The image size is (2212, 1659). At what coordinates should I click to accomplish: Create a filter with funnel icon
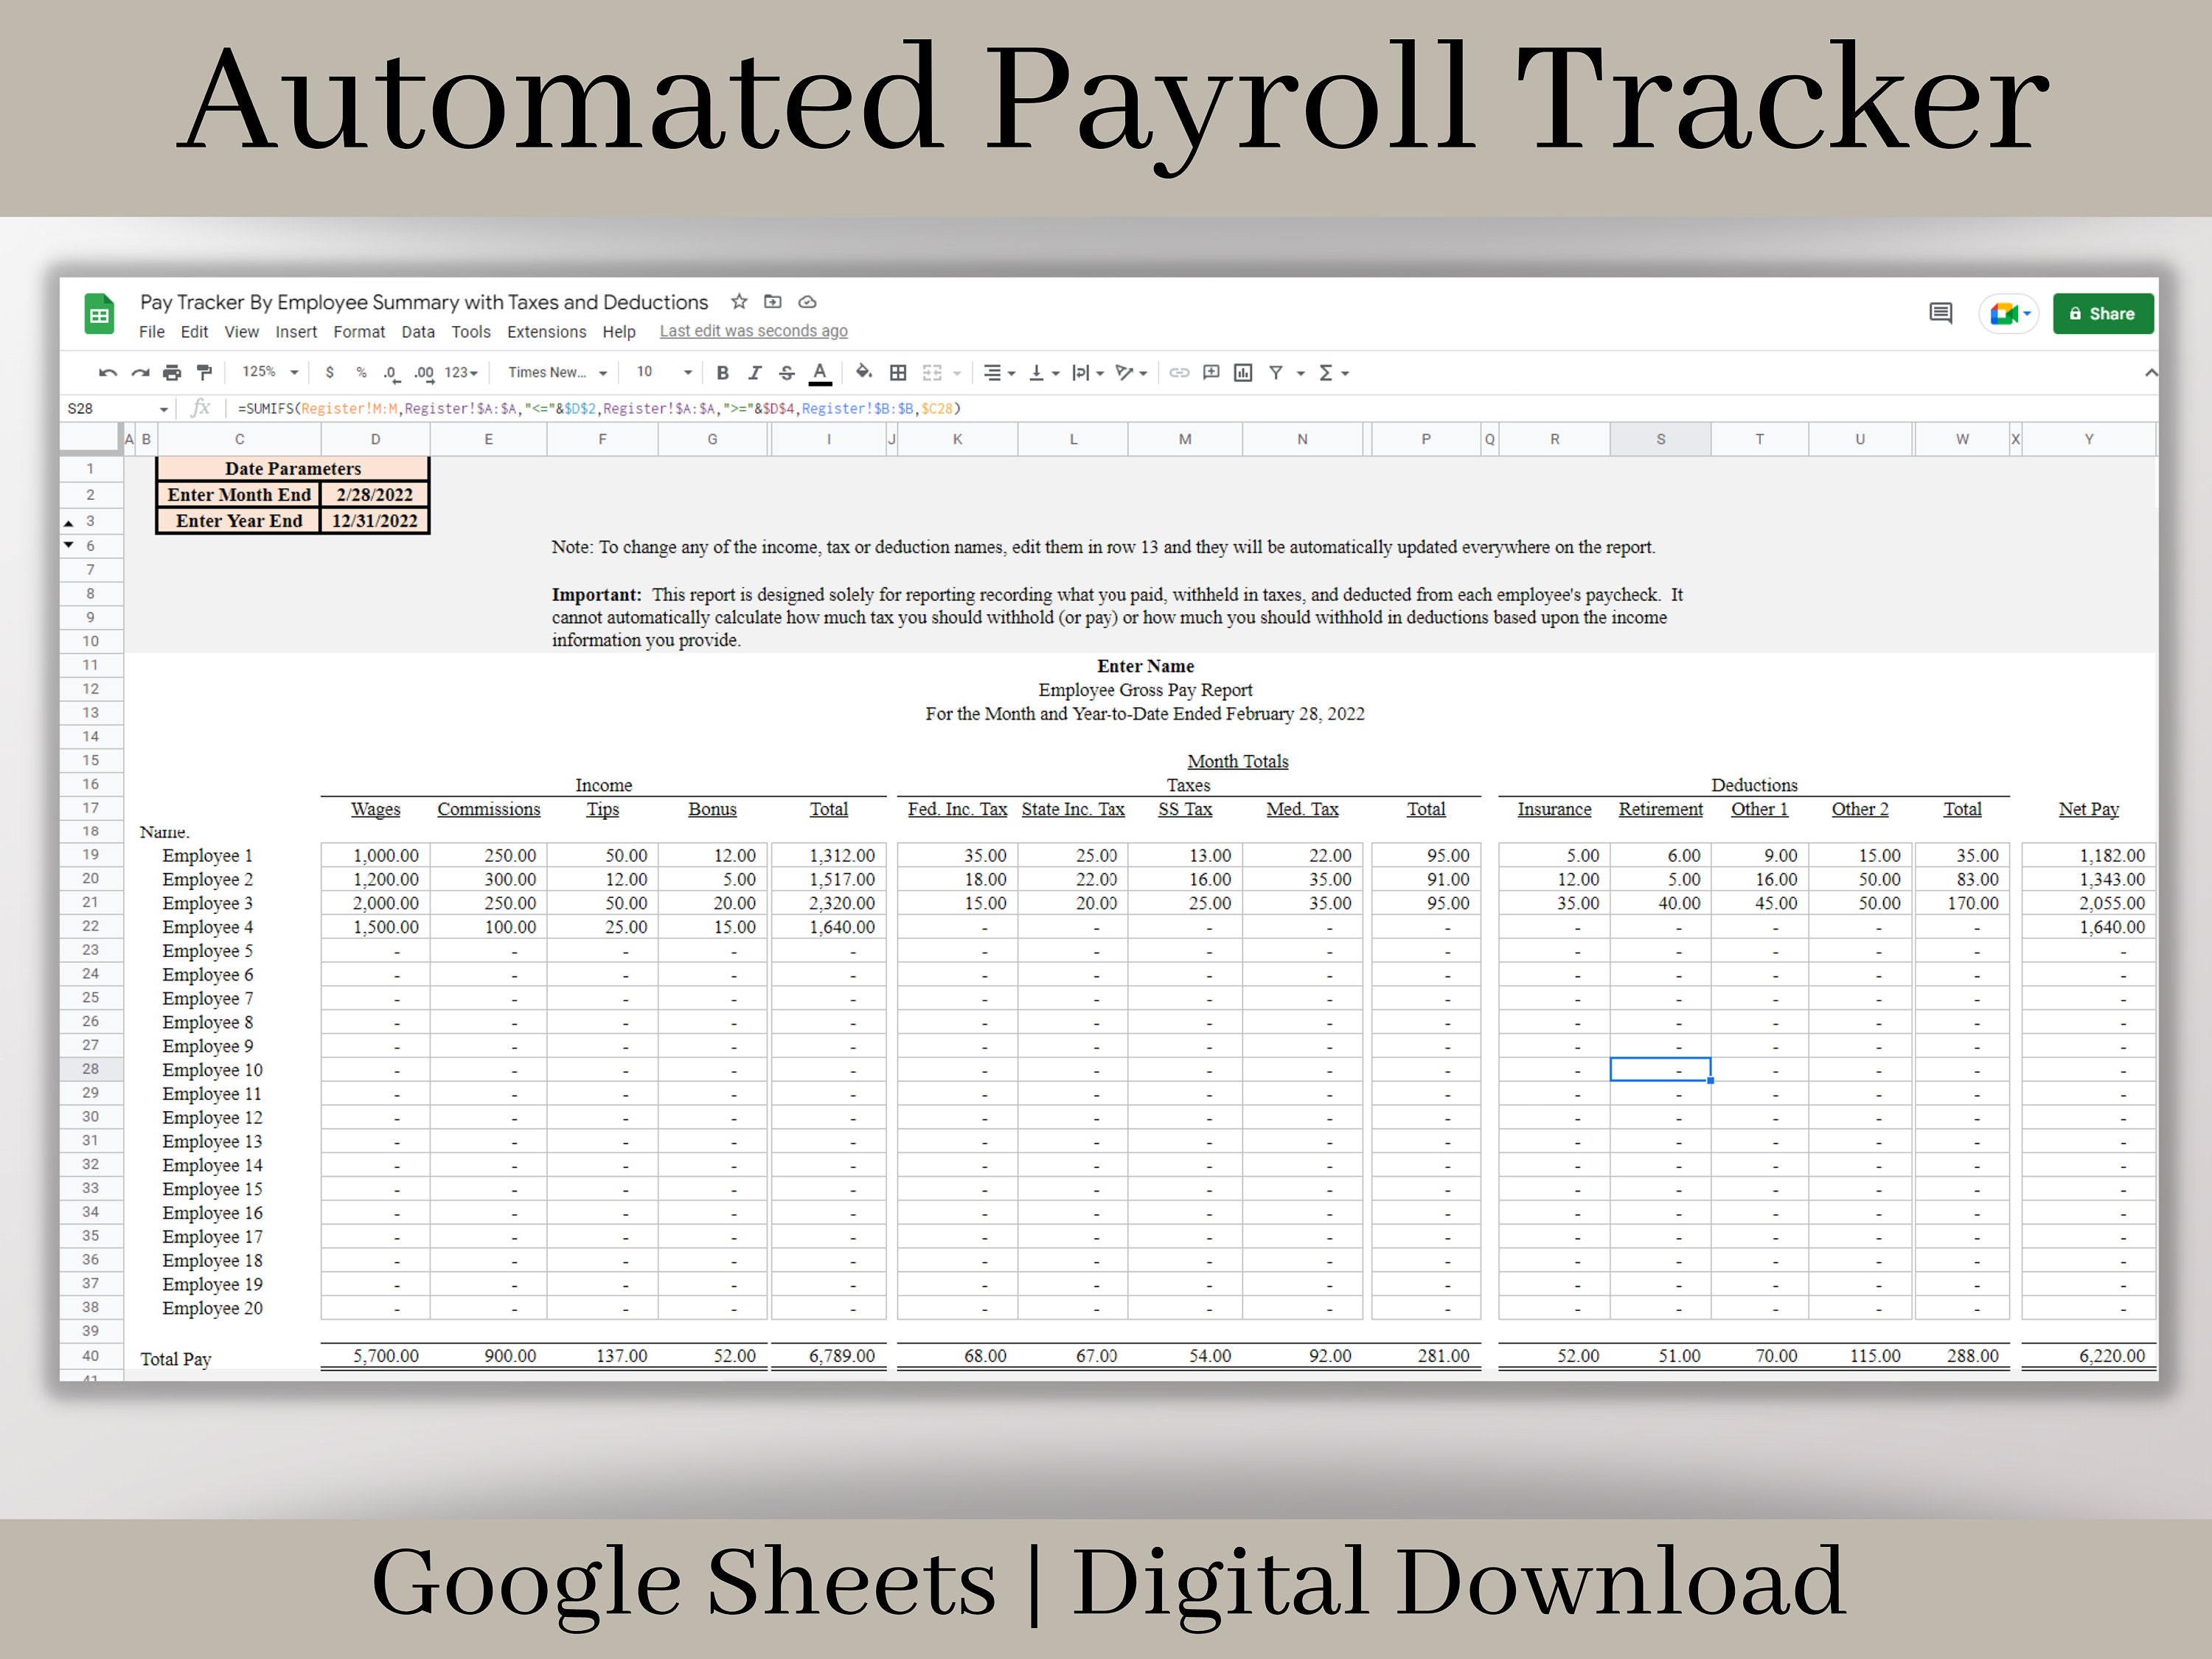(x=1276, y=373)
